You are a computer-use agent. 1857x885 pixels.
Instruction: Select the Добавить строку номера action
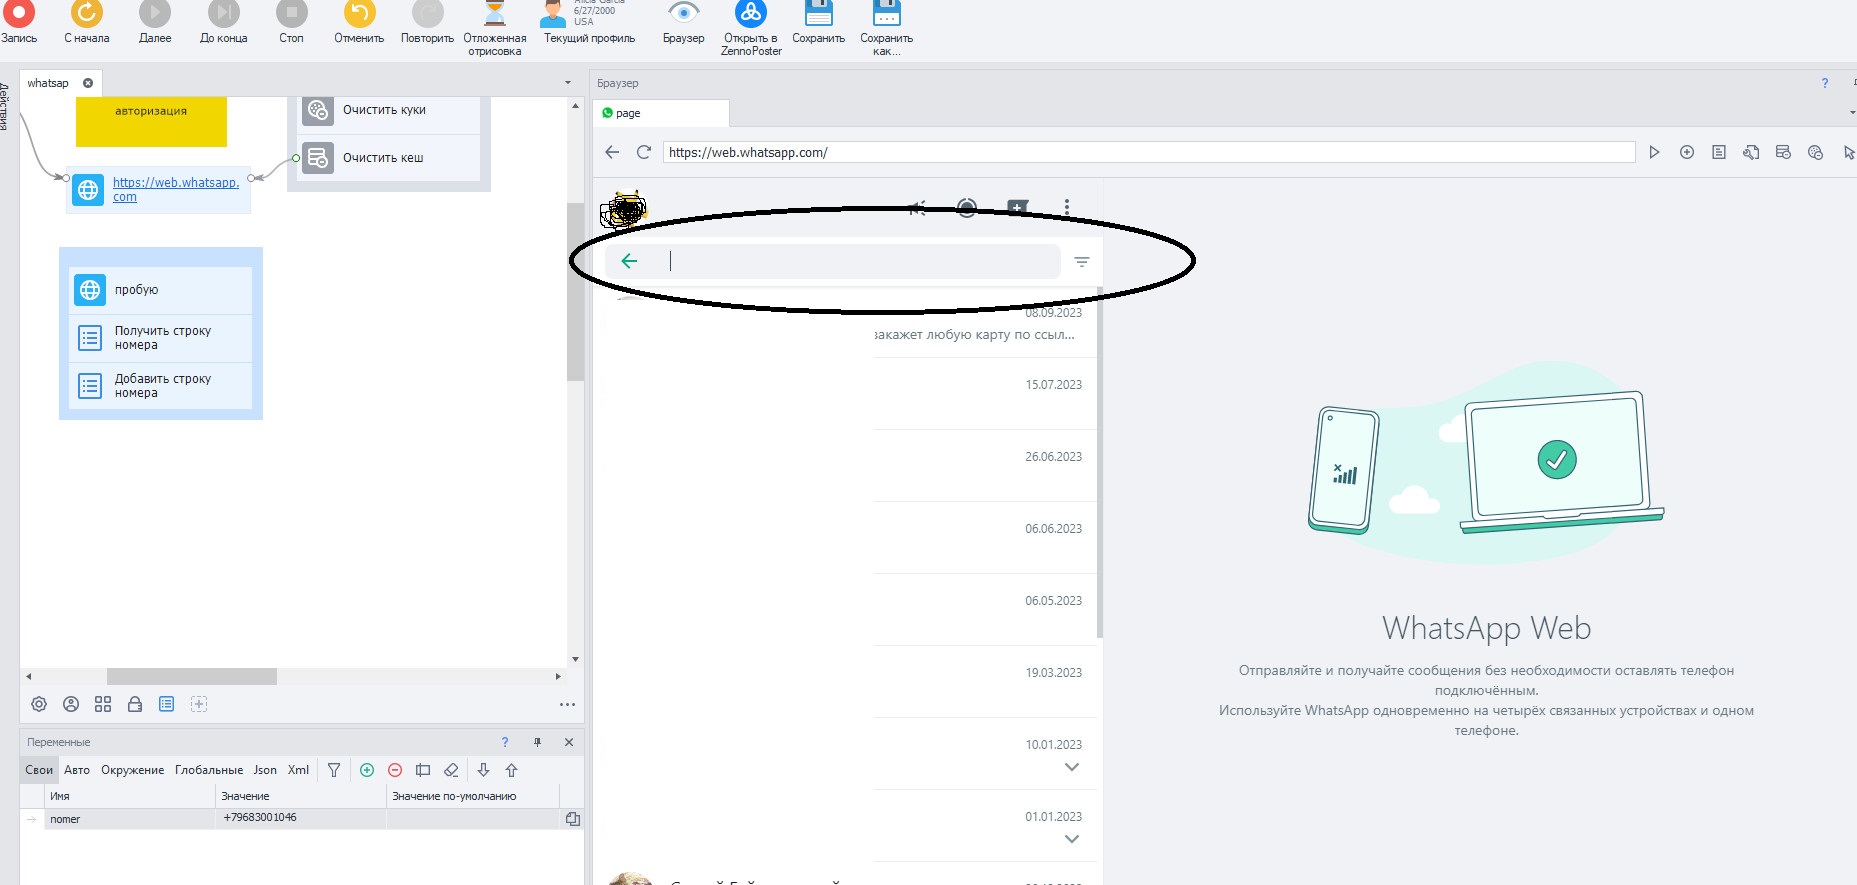pos(160,386)
